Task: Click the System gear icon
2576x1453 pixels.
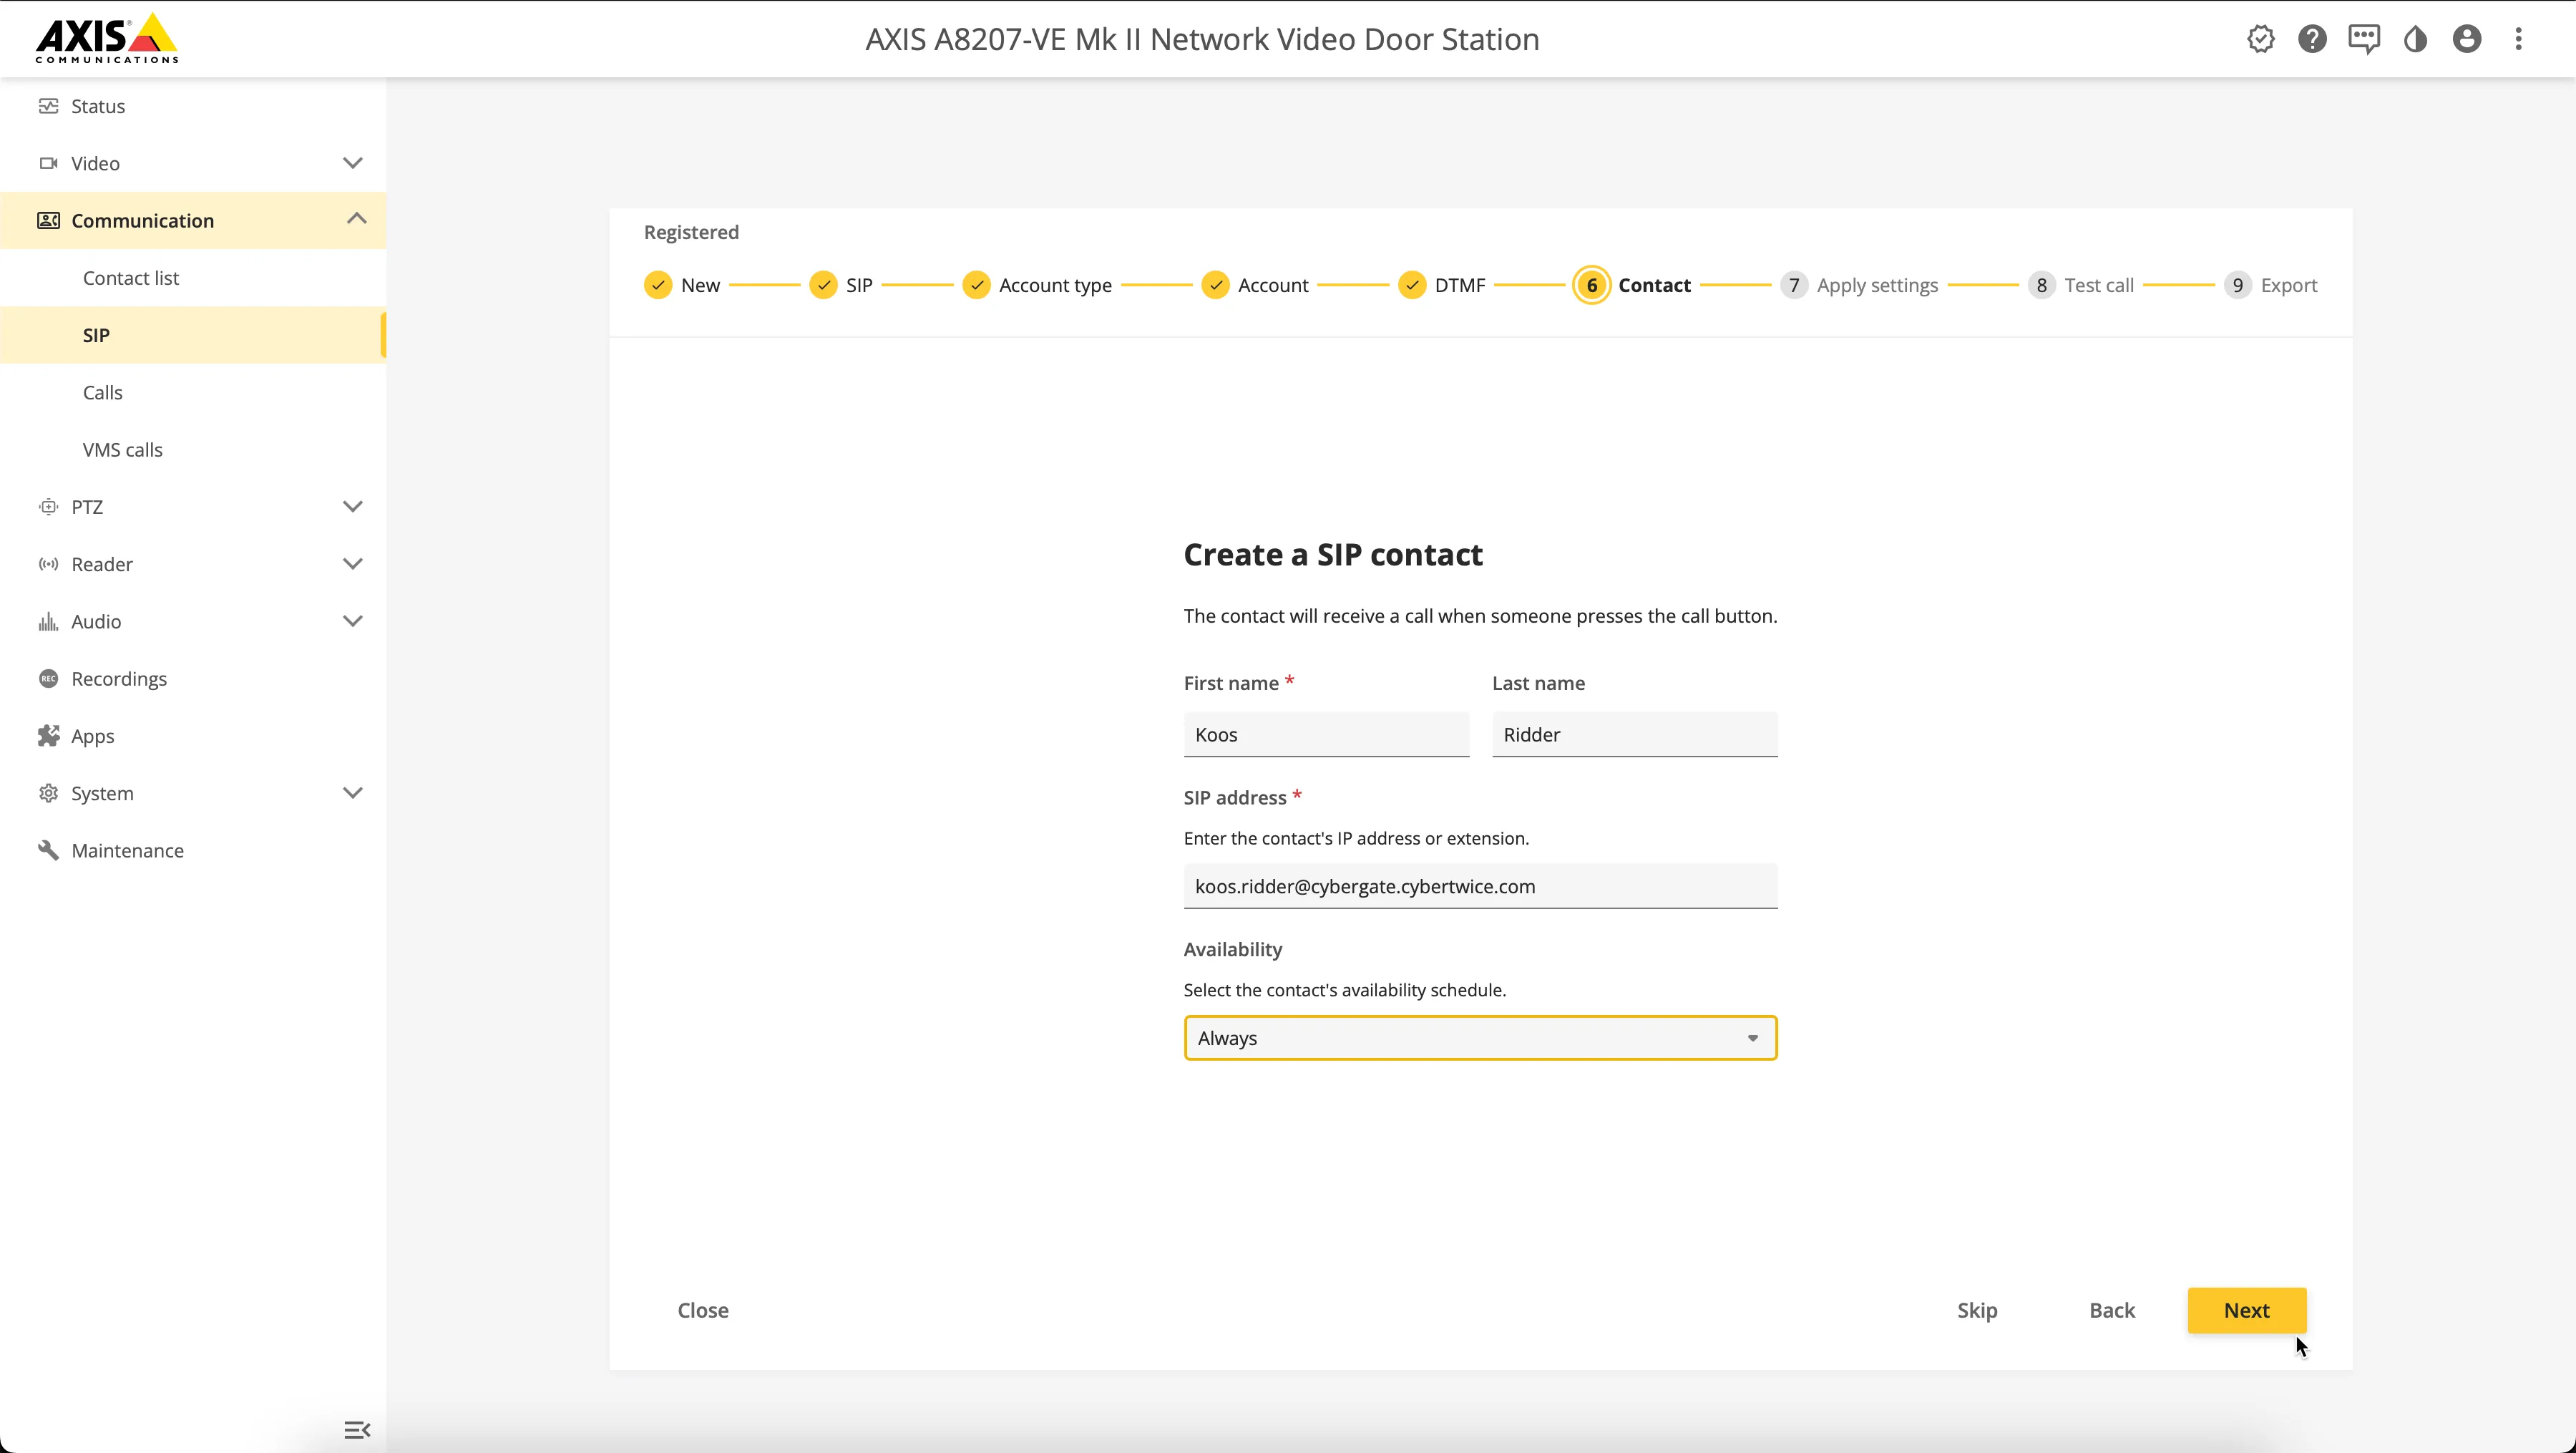Action: tap(48, 793)
